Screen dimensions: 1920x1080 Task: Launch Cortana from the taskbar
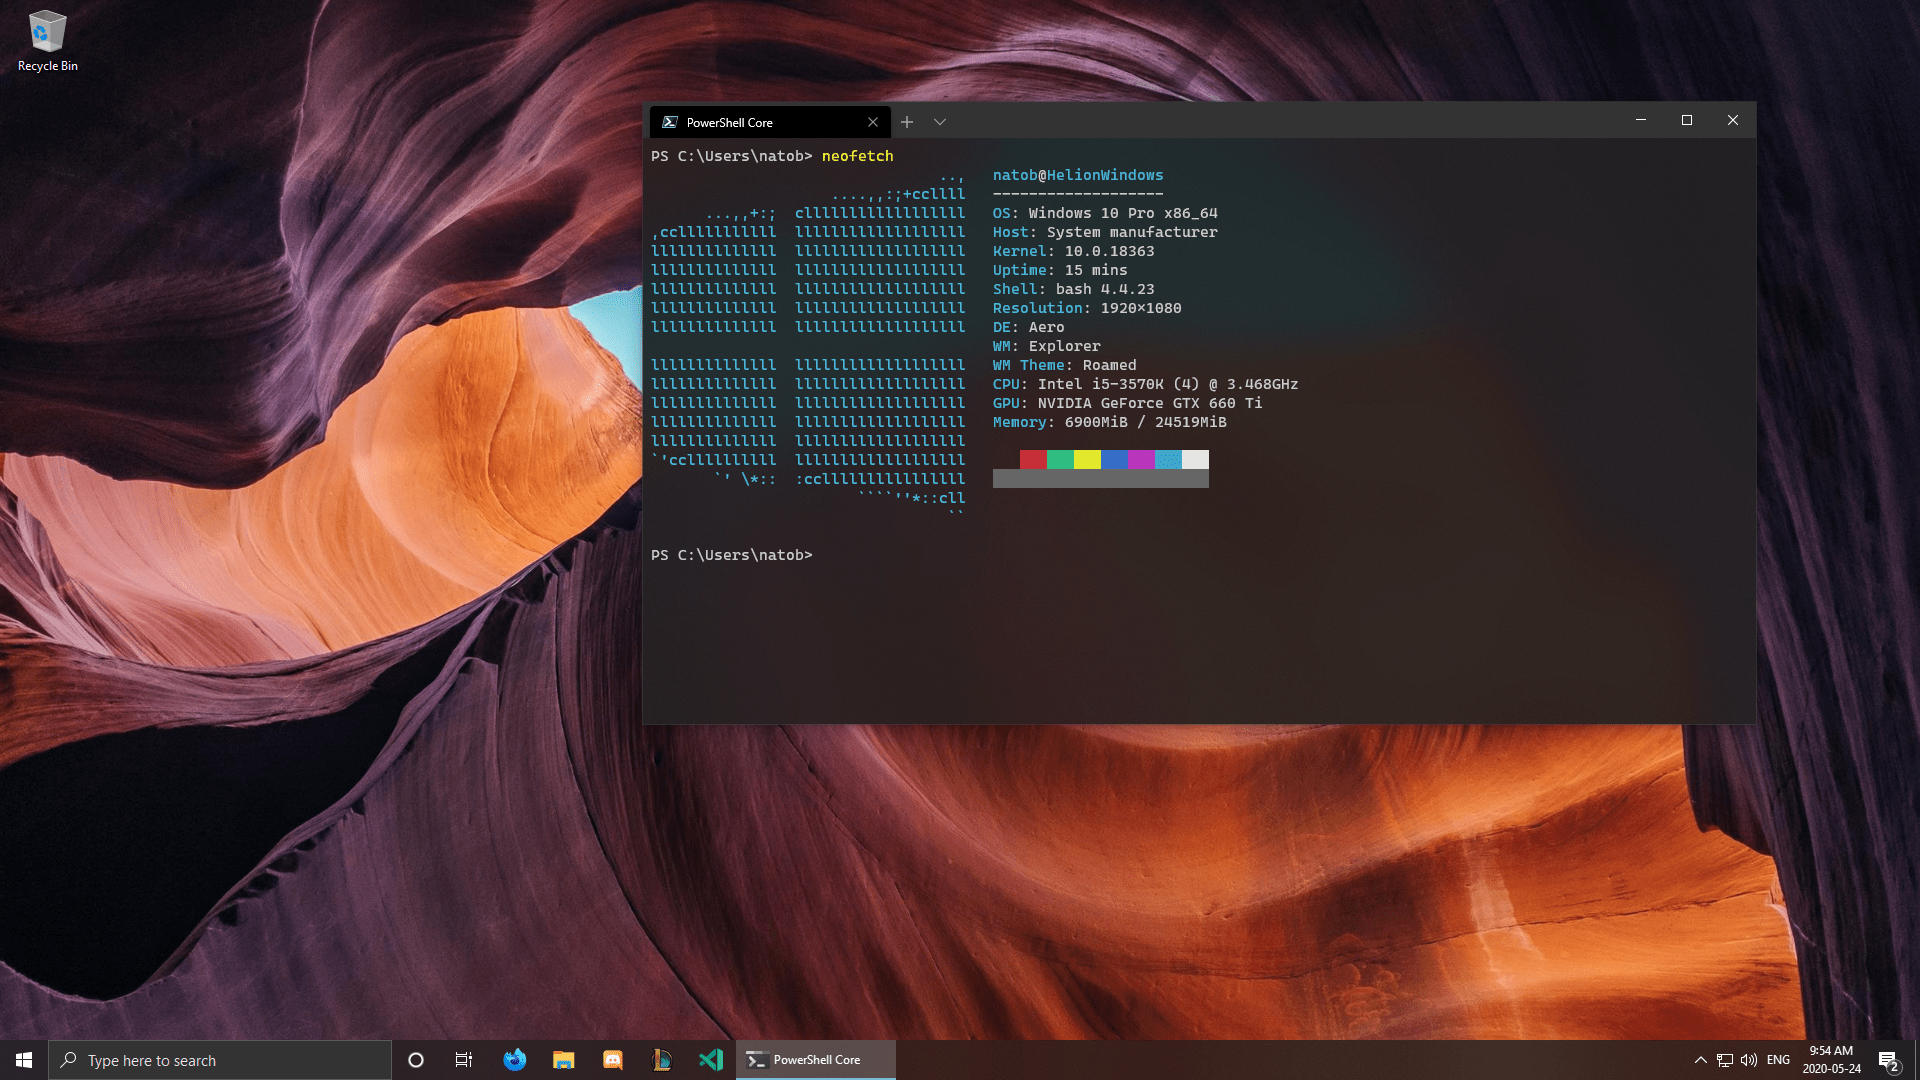pyautogui.click(x=416, y=1060)
